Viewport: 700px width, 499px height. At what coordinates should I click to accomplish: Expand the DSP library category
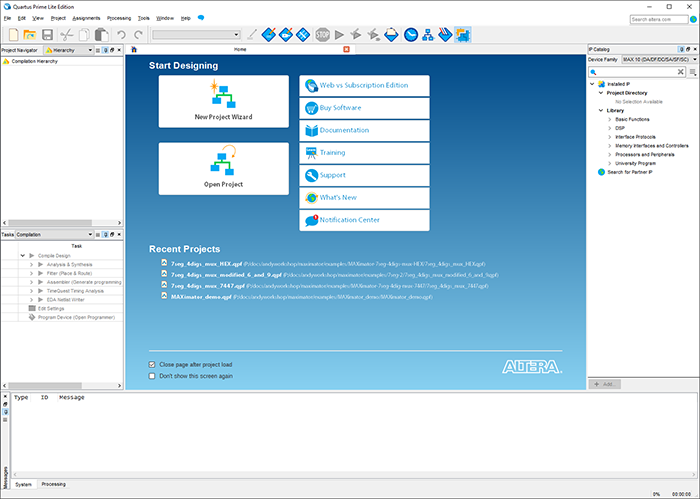click(x=610, y=128)
